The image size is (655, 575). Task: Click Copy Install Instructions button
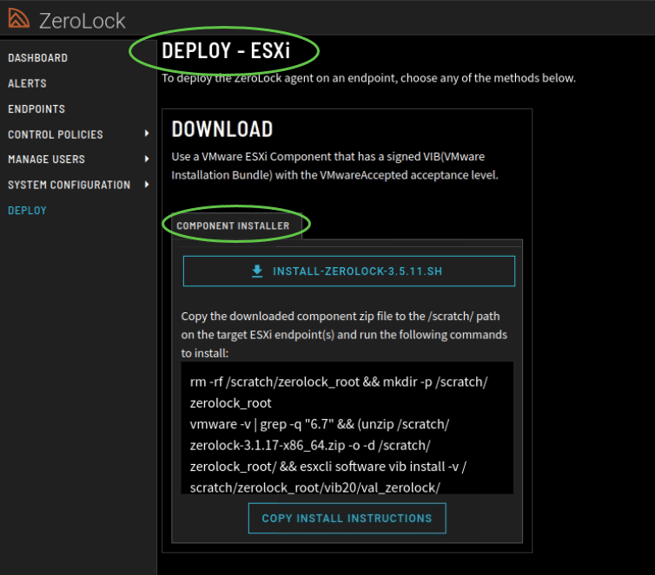pyautogui.click(x=347, y=518)
